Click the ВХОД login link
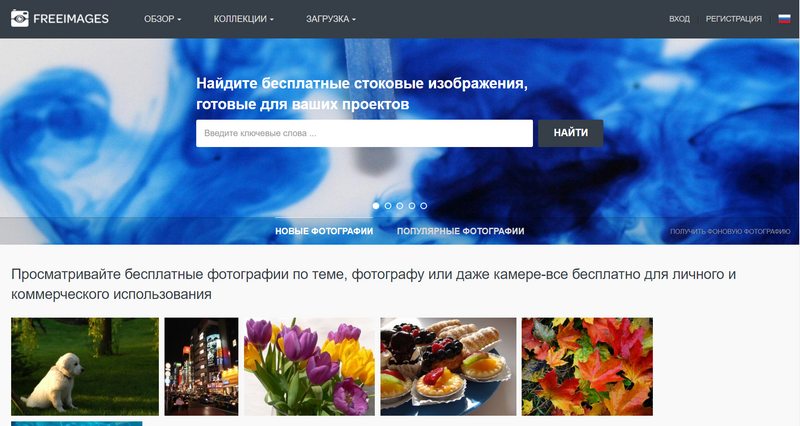 pyautogui.click(x=679, y=19)
